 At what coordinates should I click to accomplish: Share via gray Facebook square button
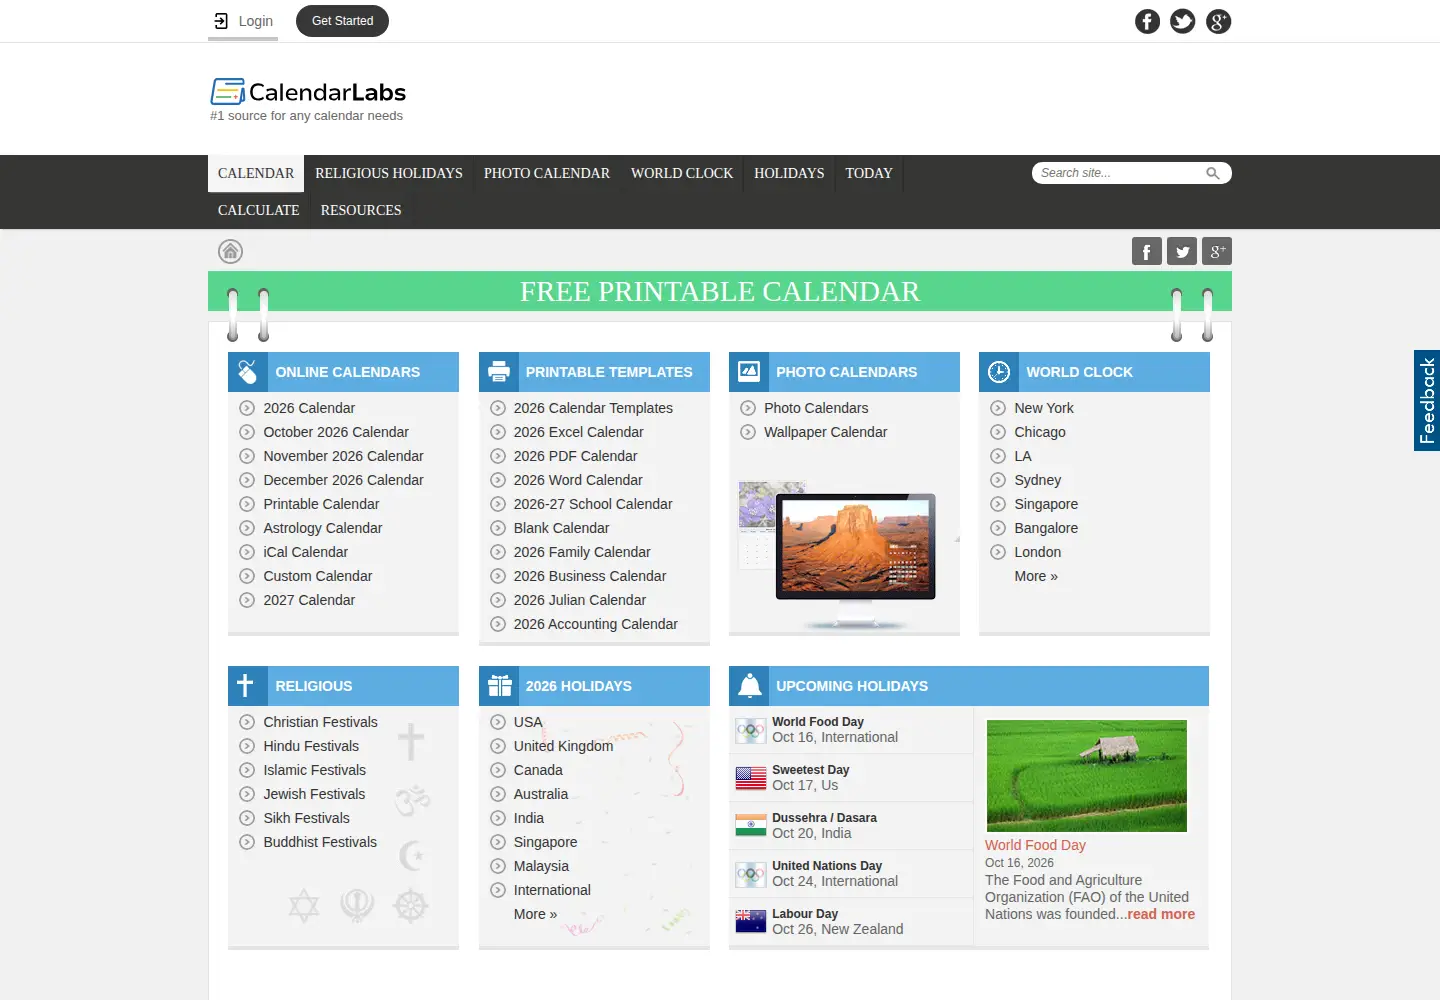point(1147,251)
